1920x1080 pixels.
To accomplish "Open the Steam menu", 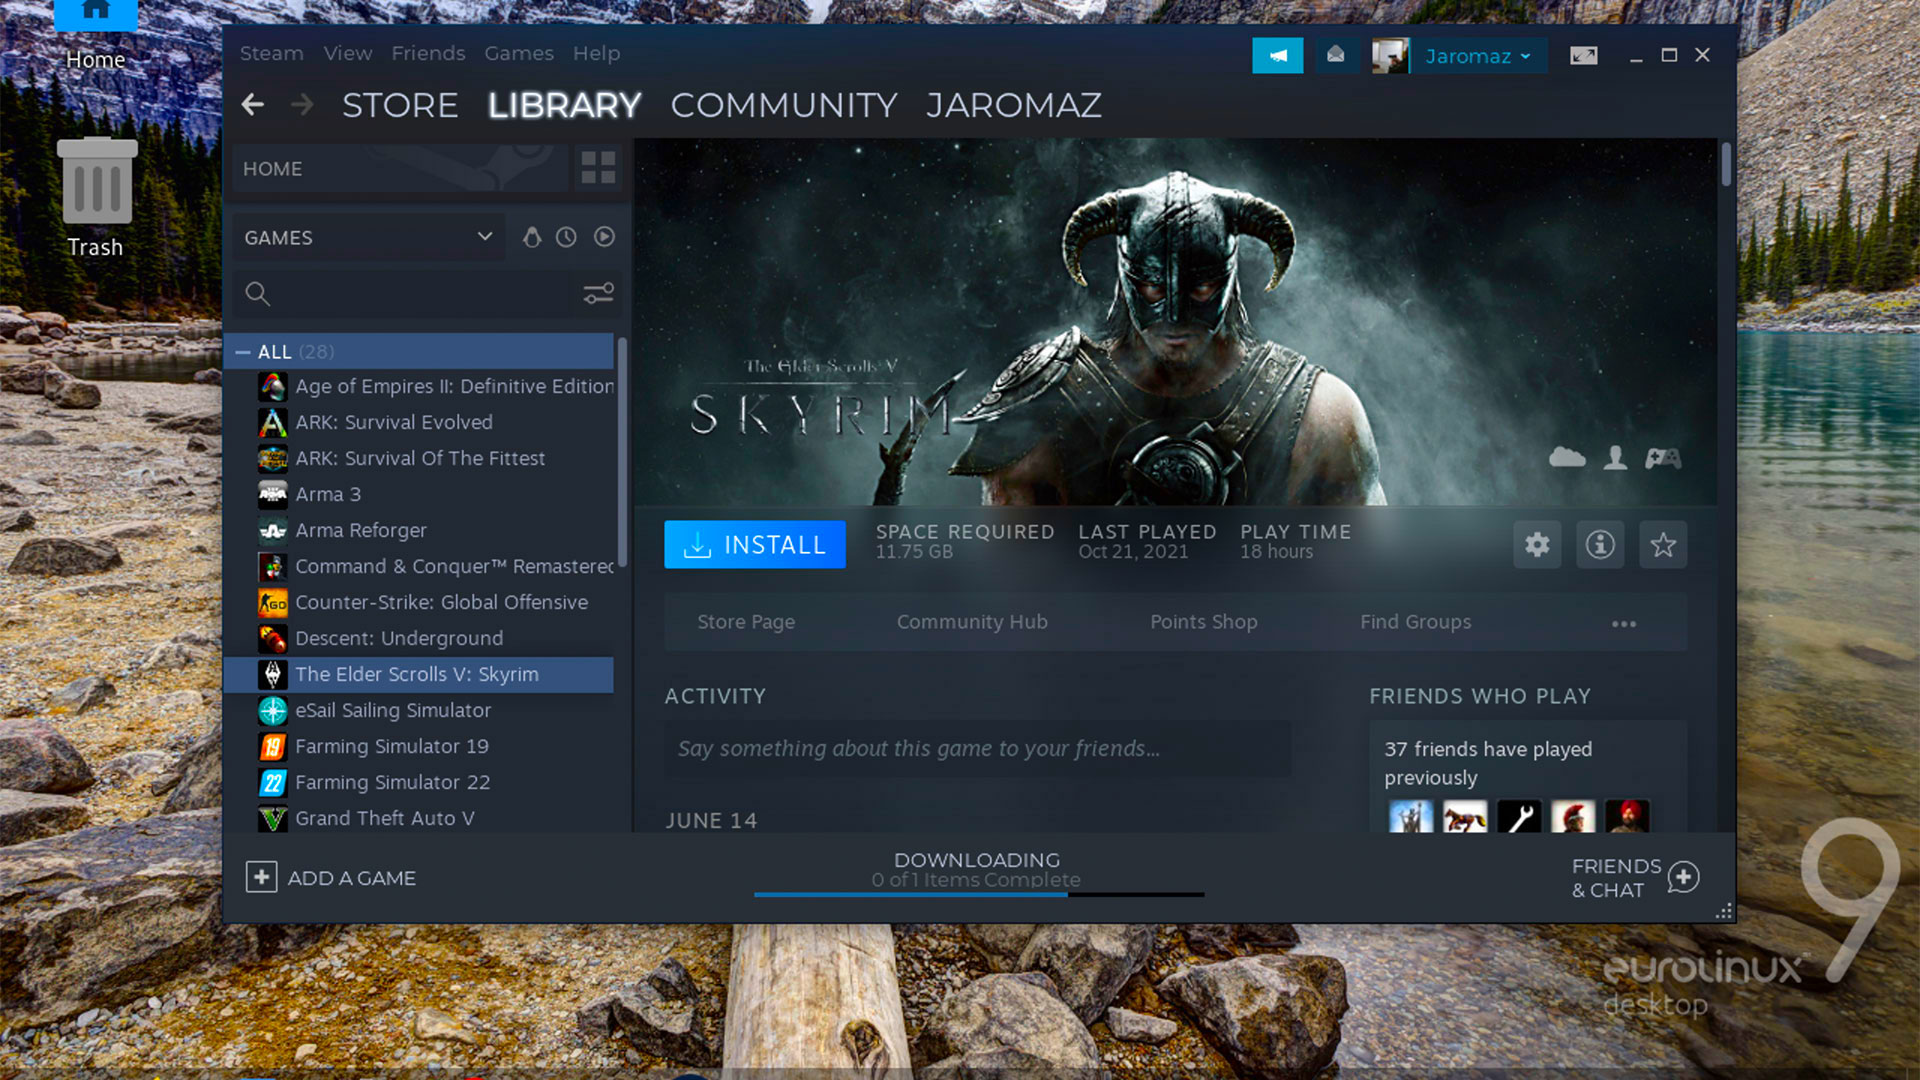I will (271, 53).
